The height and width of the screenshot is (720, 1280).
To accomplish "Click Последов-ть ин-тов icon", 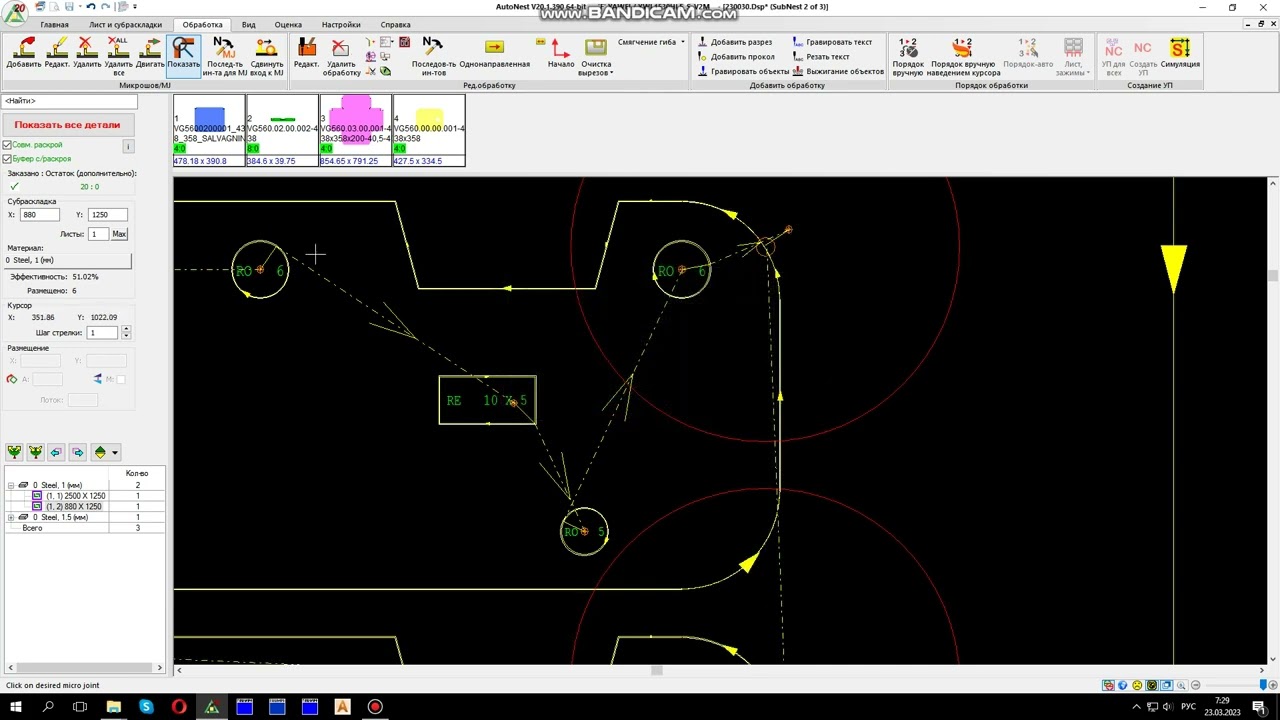I will 433,56.
